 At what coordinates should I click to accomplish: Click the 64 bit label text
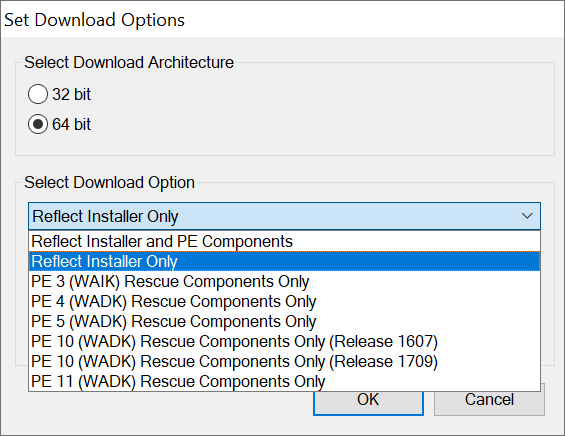point(71,124)
